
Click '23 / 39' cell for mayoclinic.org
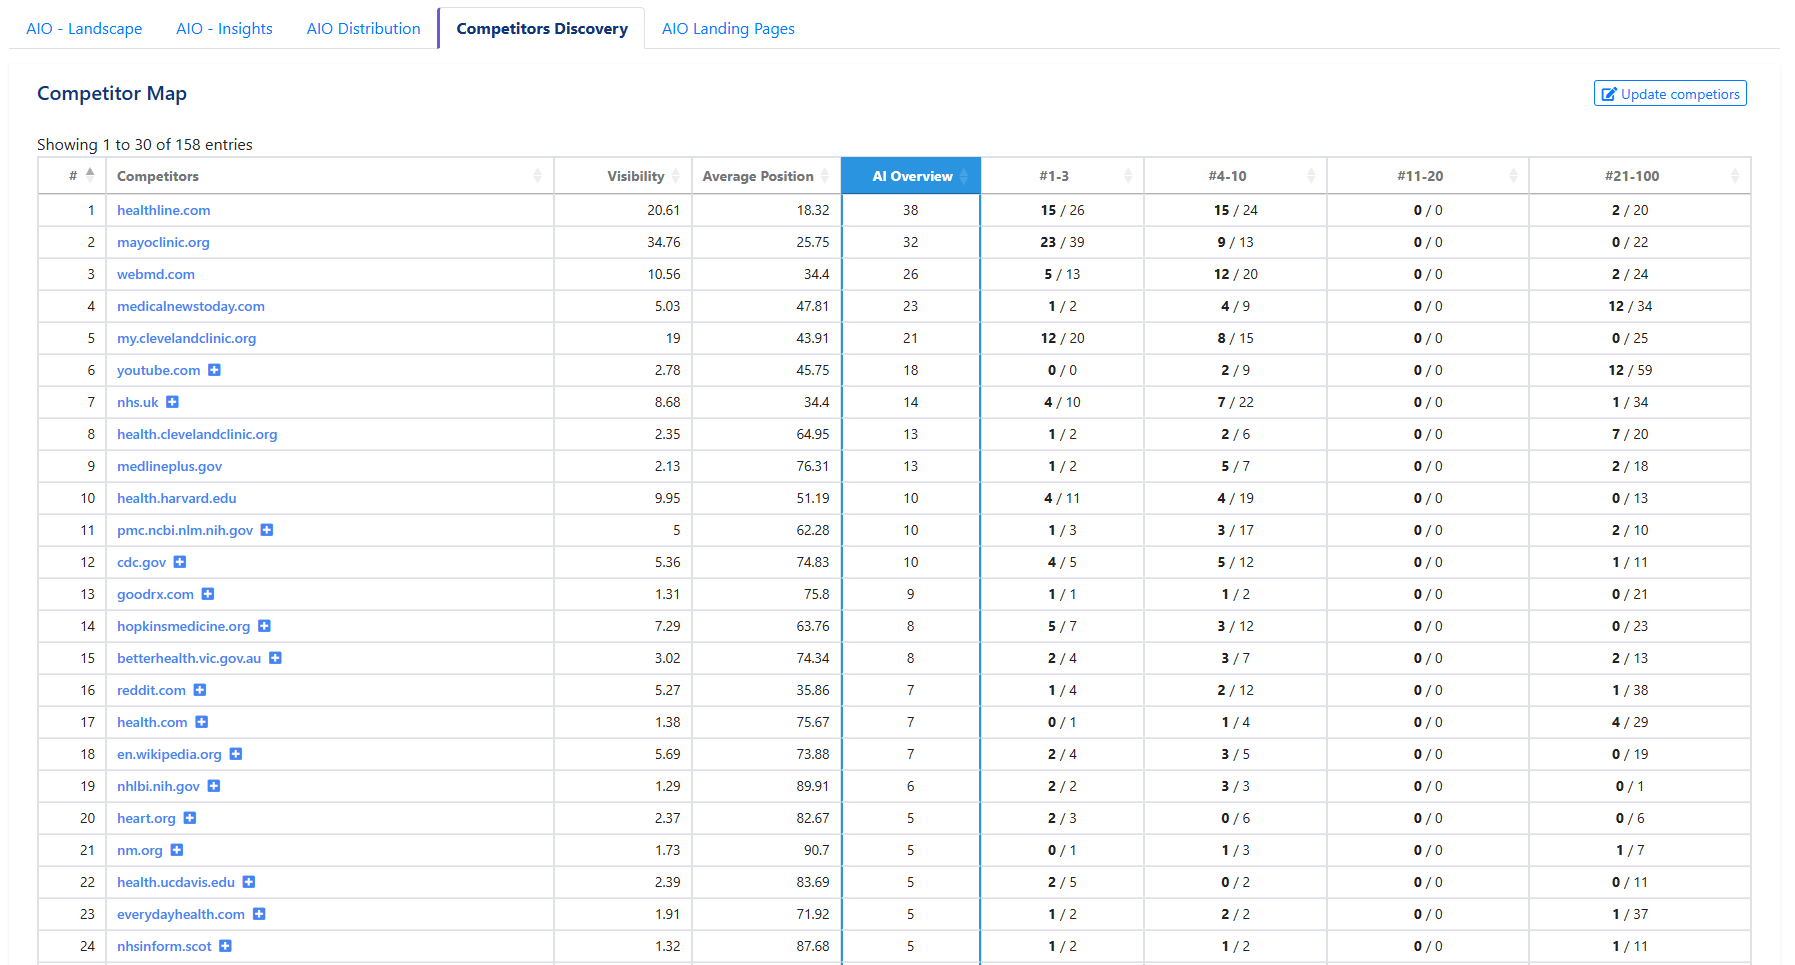pos(1062,242)
